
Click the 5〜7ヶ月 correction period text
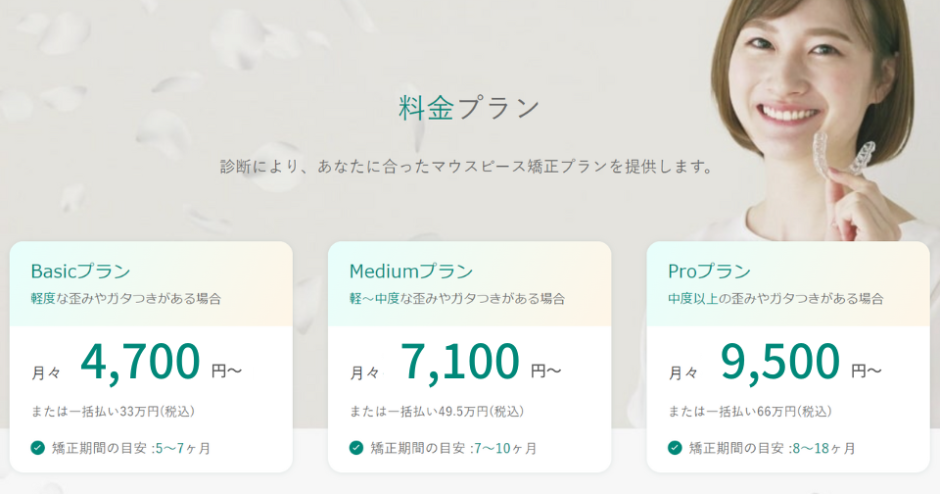pyautogui.click(x=183, y=448)
